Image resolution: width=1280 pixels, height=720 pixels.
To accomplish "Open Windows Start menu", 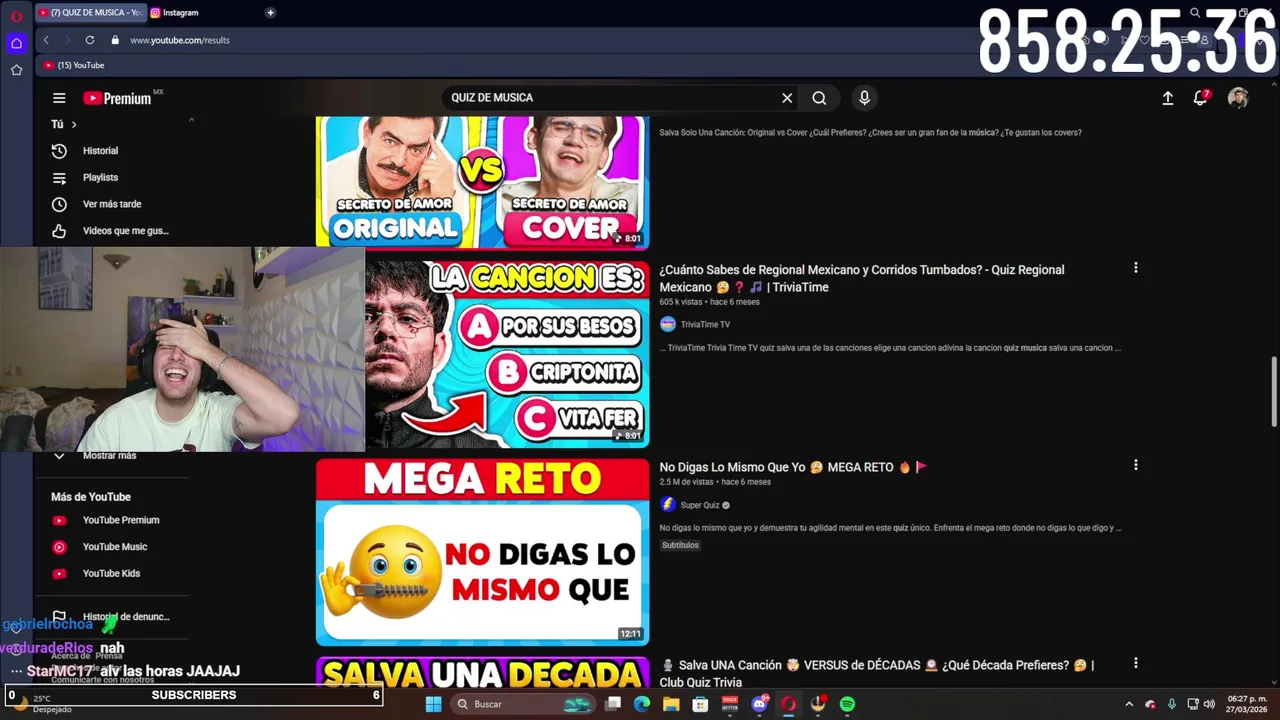I will coord(433,704).
